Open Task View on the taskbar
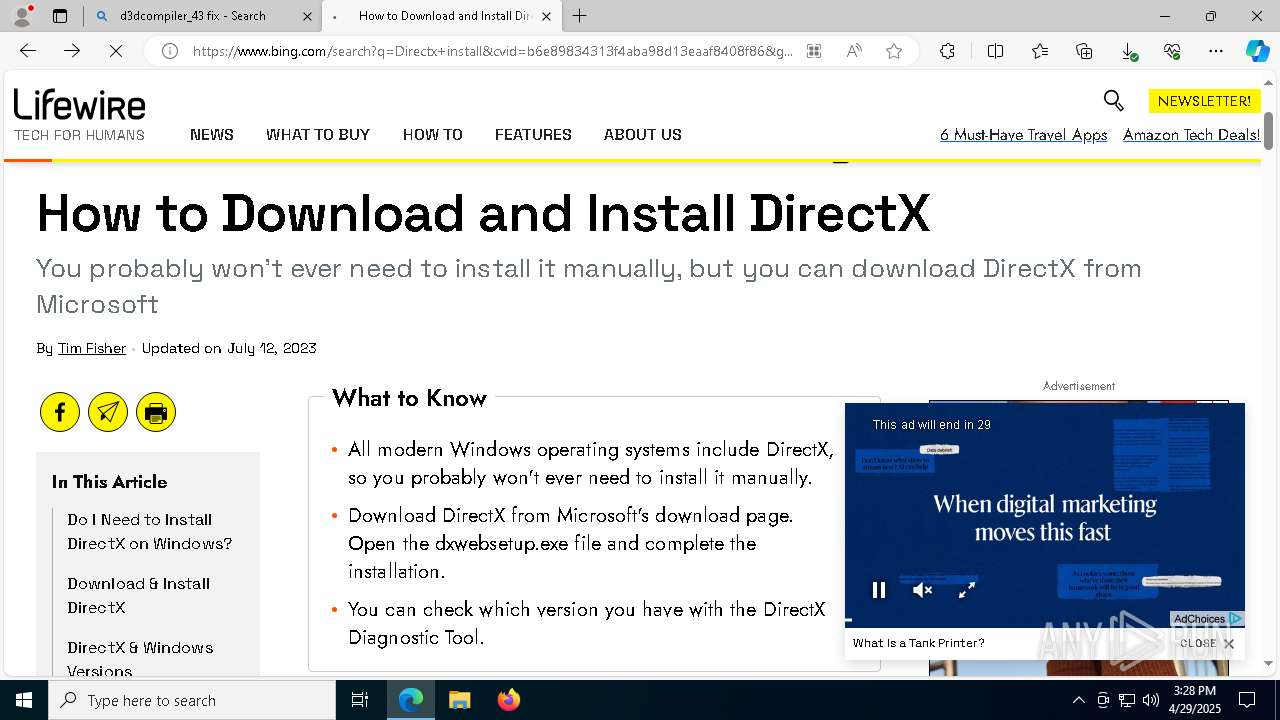Image resolution: width=1280 pixels, height=720 pixels. click(x=360, y=700)
